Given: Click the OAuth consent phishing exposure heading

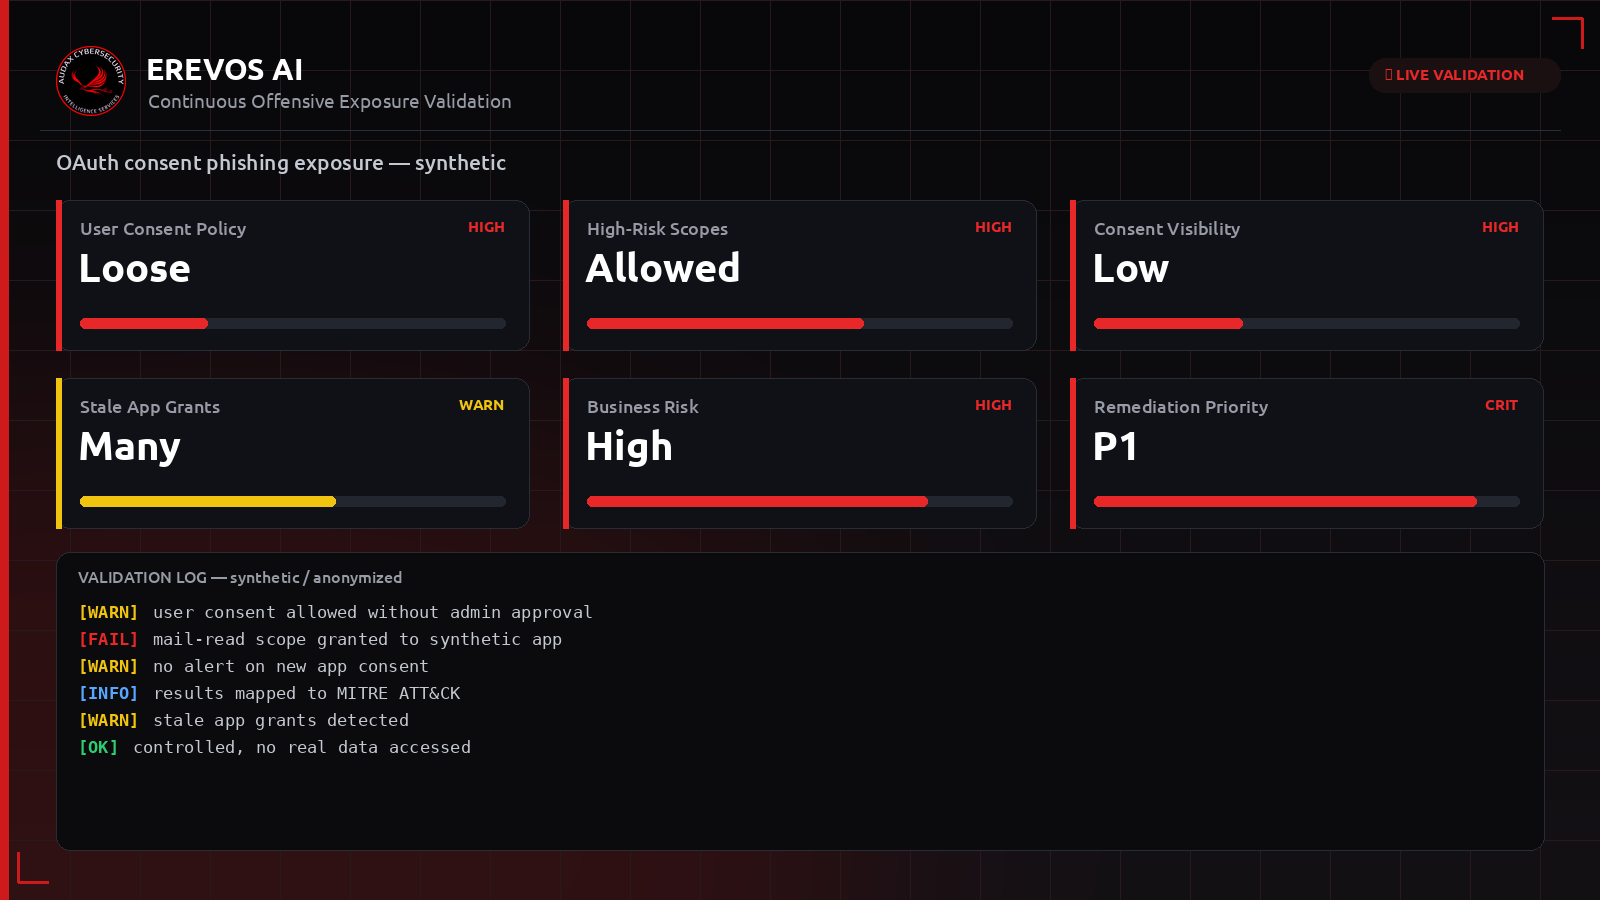Looking at the screenshot, I should (281, 163).
